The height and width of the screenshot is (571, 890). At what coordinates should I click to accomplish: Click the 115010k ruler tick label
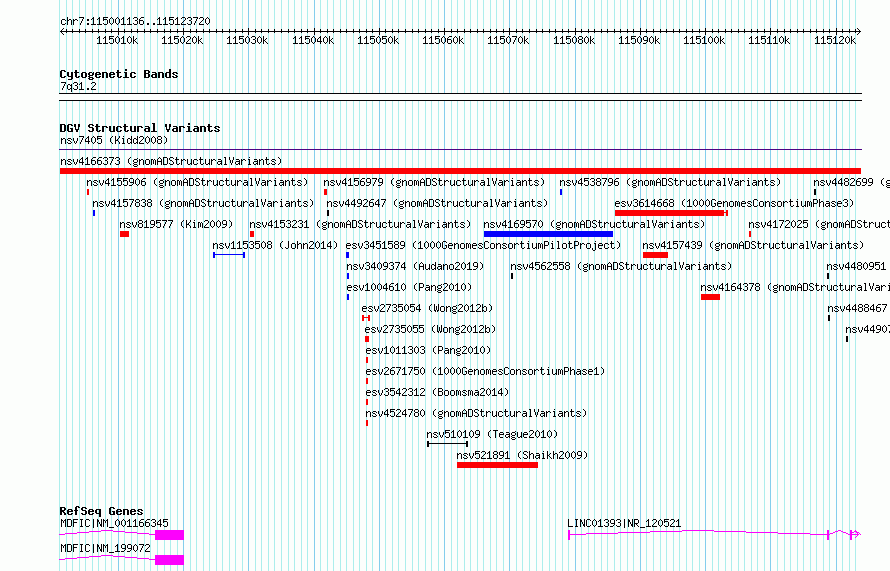click(117, 40)
